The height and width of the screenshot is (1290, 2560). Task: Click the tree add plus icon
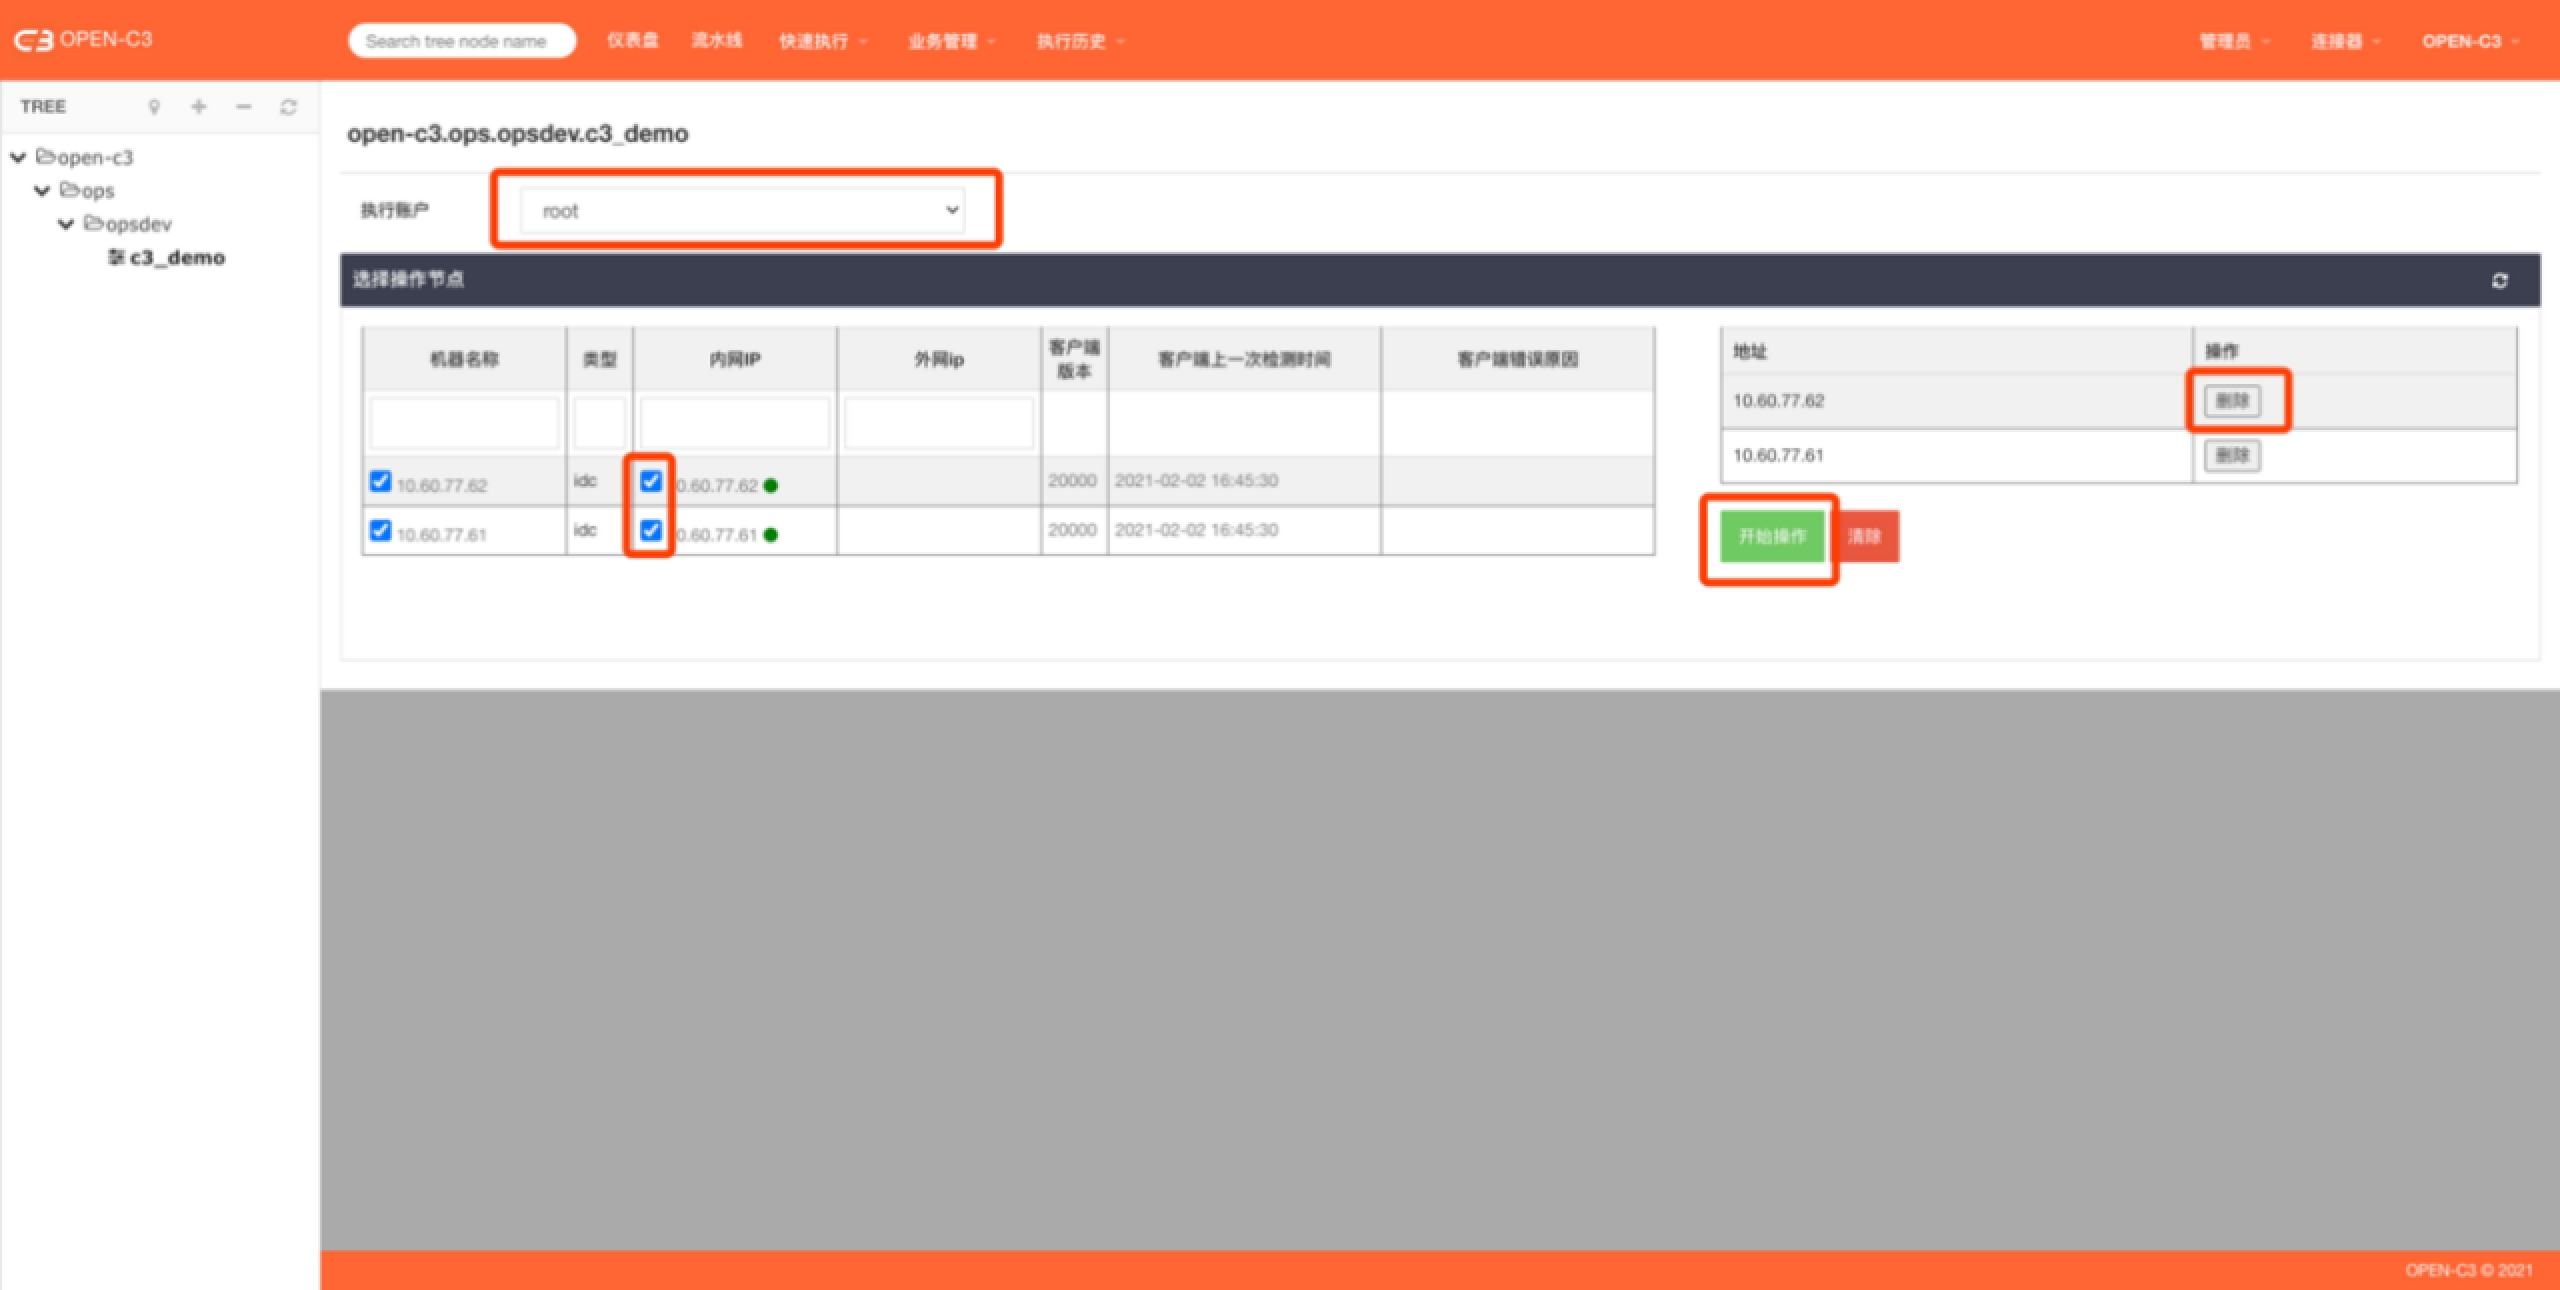pos(199,107)
